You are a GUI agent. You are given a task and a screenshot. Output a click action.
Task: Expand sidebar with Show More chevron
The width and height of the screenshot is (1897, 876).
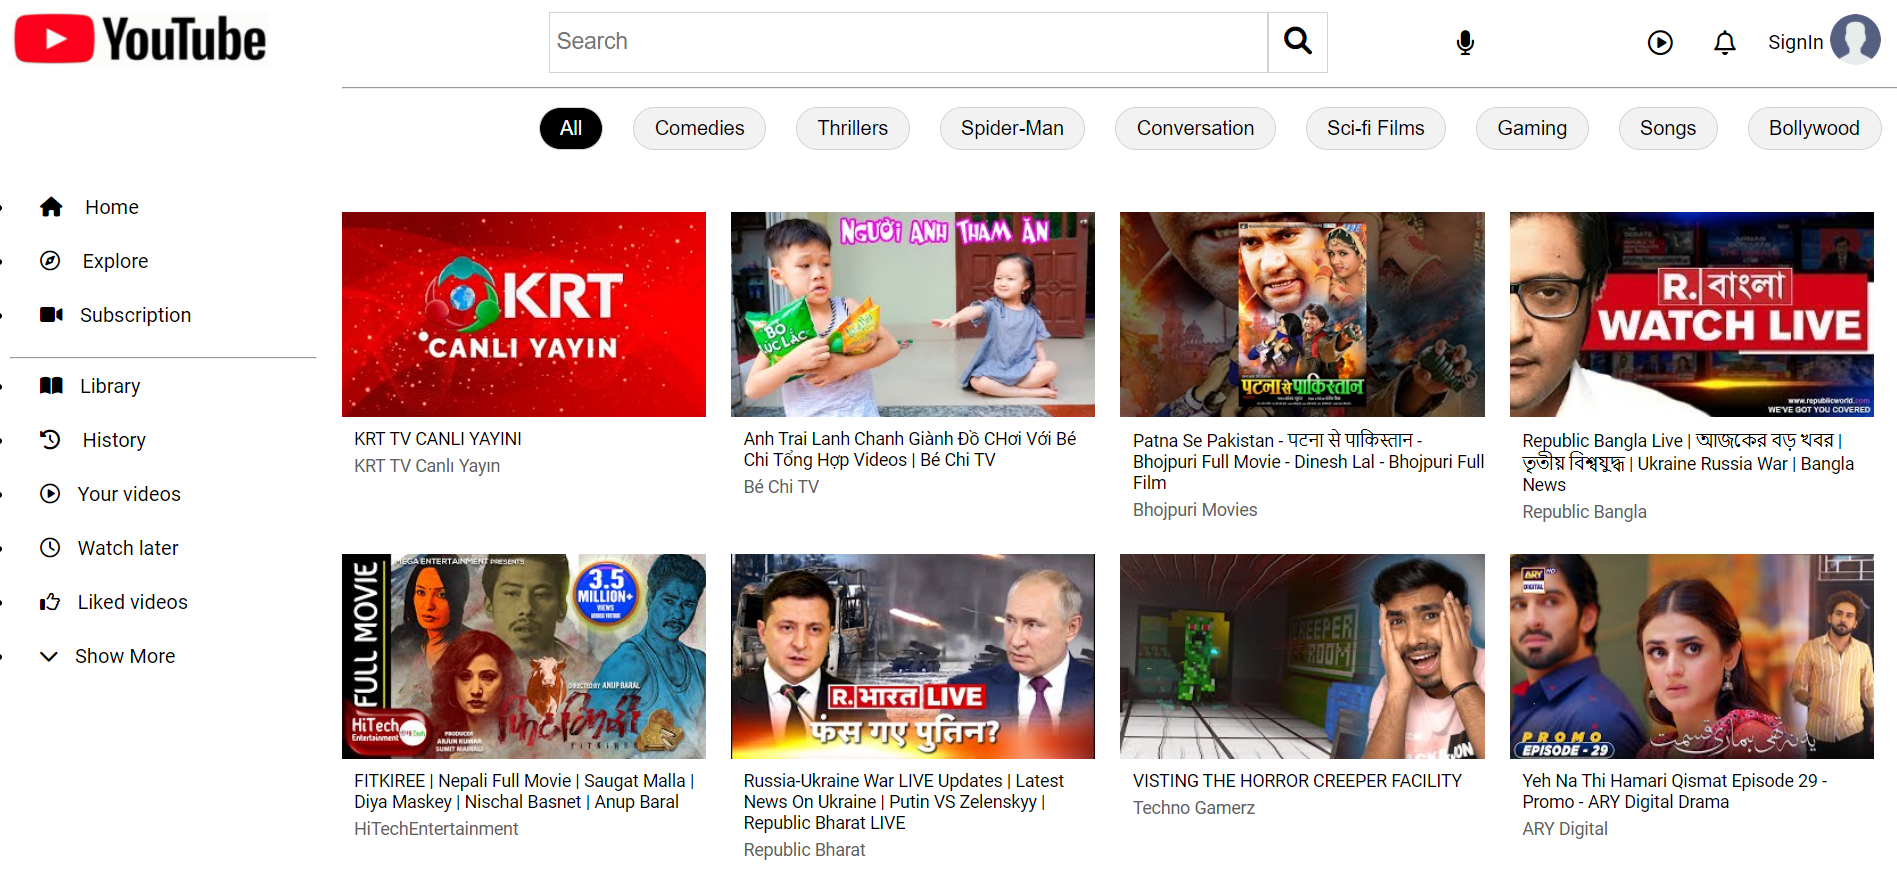(x=48, y=656)
